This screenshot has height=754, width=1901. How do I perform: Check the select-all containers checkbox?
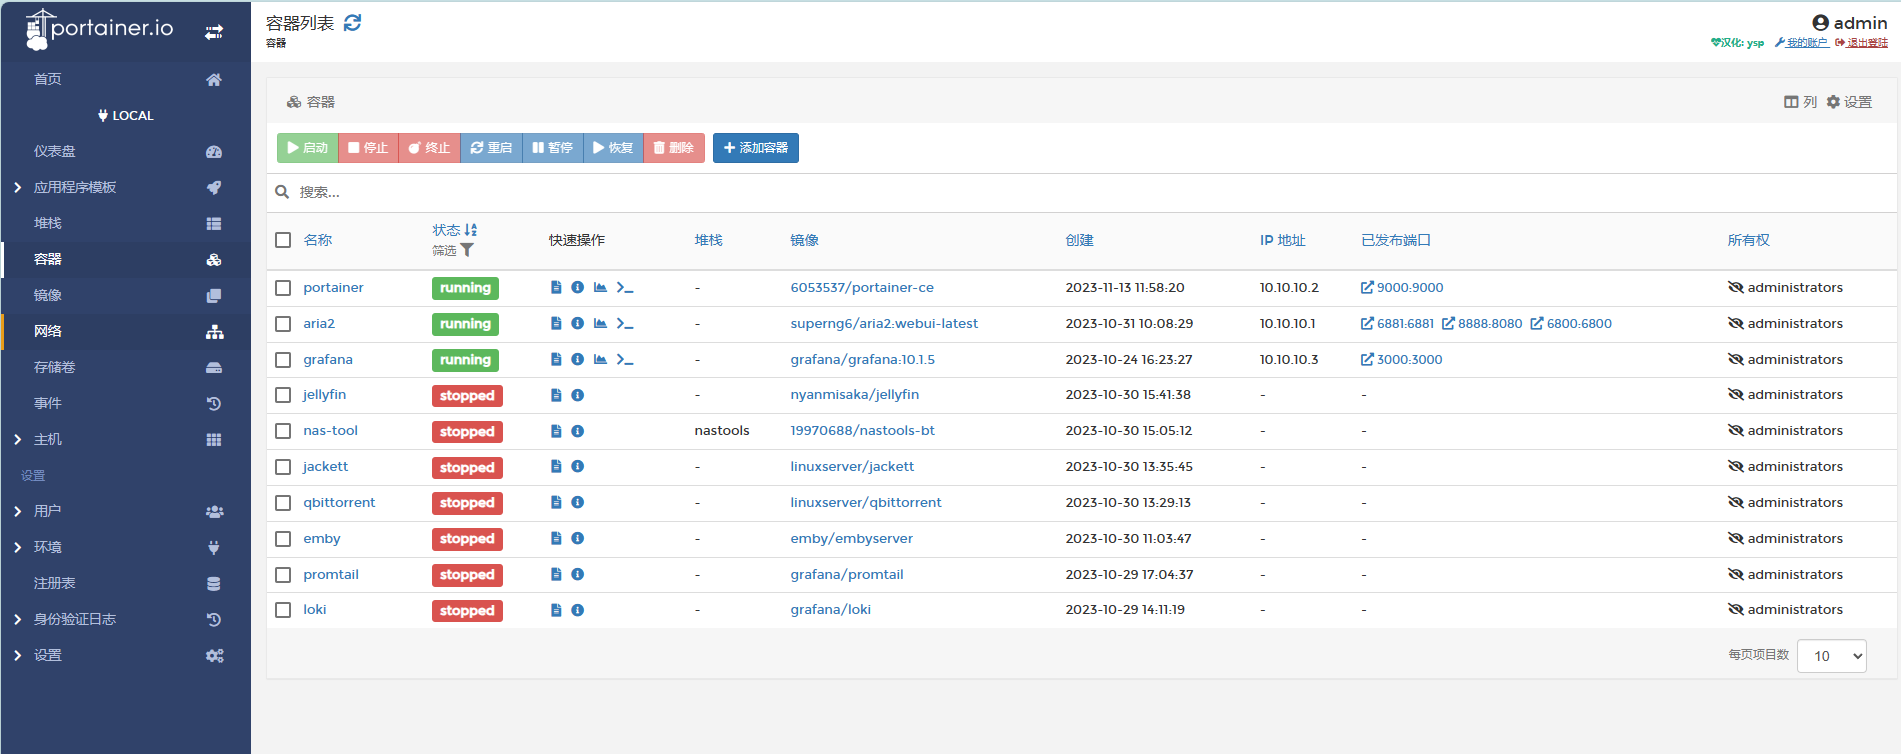(283, 240)
